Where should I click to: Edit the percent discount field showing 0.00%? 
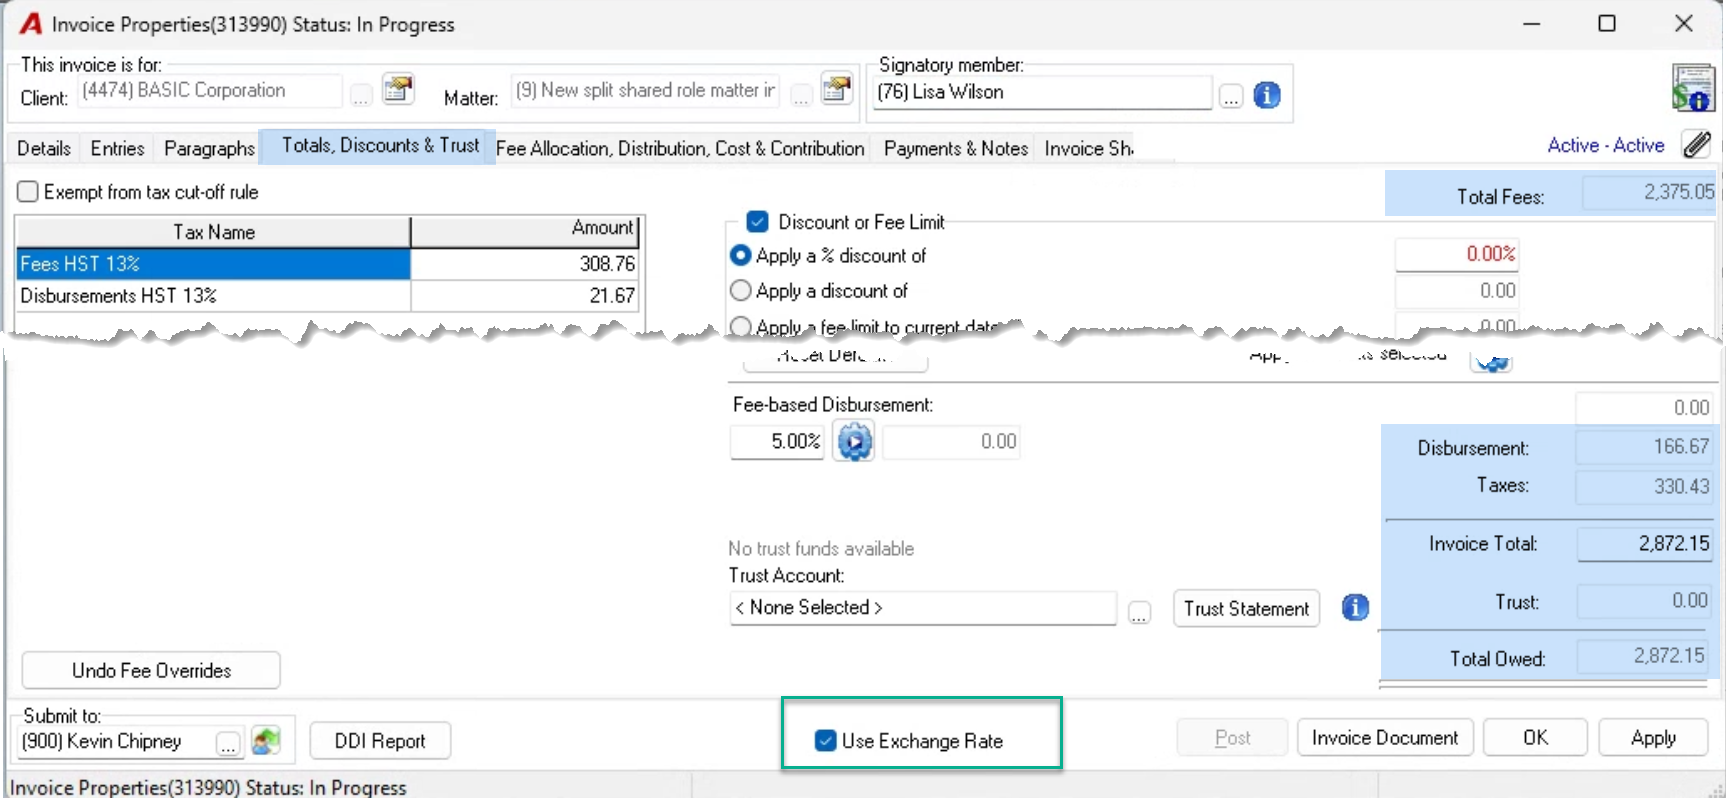click(x=1457, y=254)
